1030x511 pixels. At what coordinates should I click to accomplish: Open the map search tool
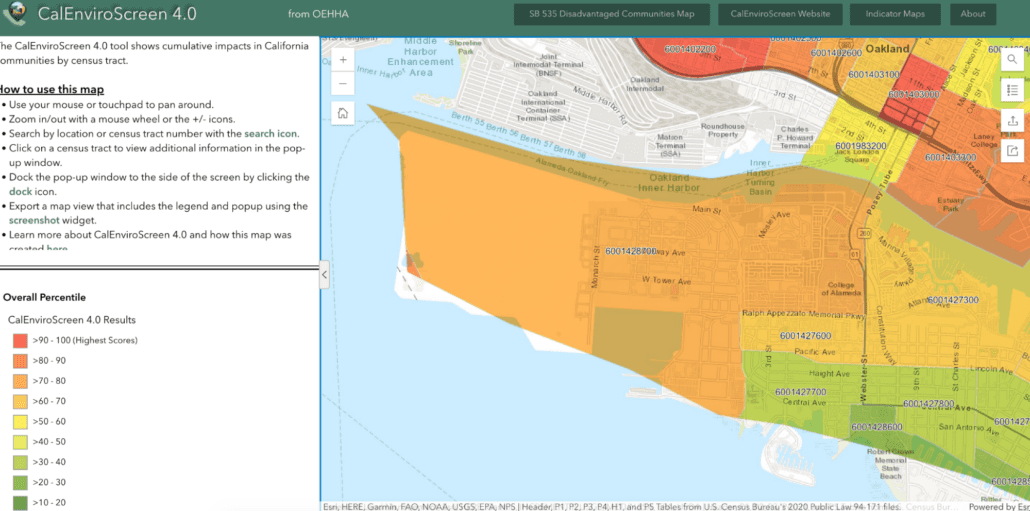coord(1013,60)
